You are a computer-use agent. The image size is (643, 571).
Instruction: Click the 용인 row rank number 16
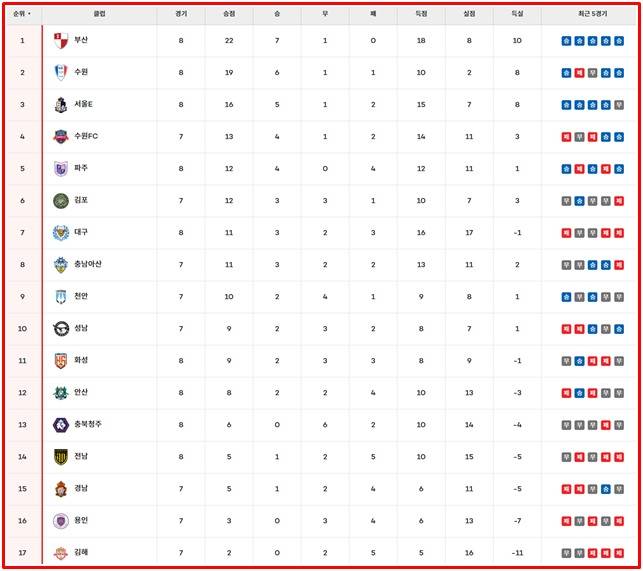pos(22,521)
